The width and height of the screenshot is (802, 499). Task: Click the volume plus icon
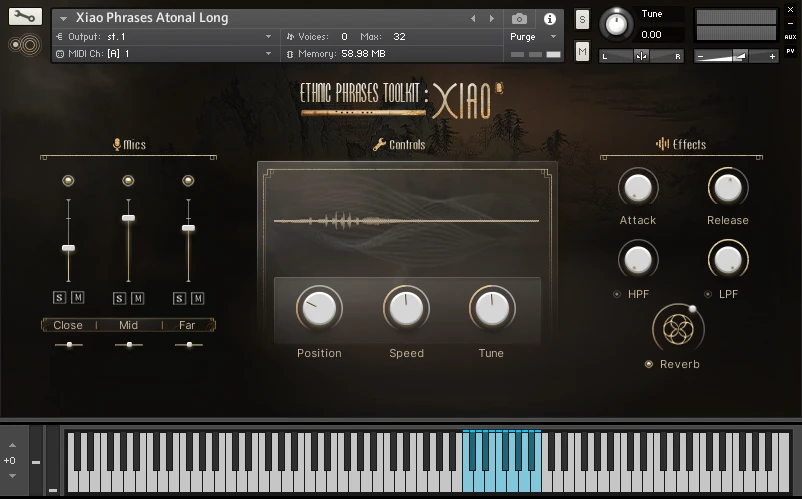pos(772,56)
